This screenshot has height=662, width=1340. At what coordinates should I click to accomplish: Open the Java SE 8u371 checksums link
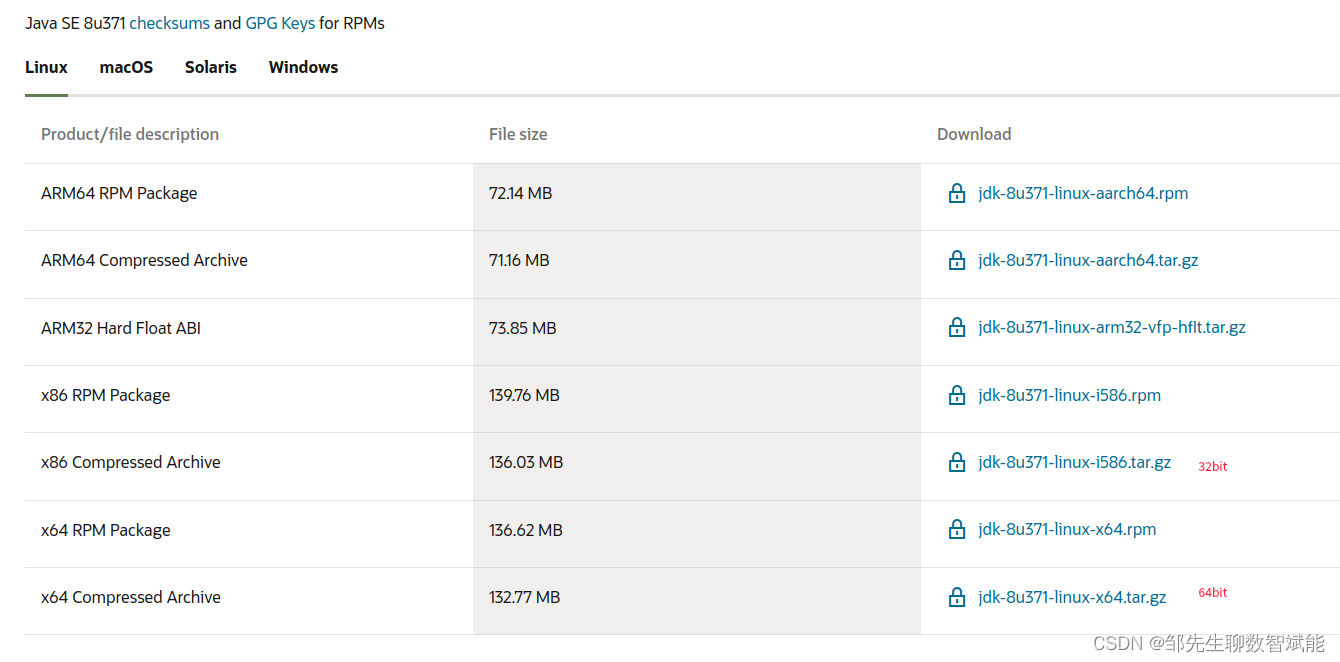coord(169,22)
